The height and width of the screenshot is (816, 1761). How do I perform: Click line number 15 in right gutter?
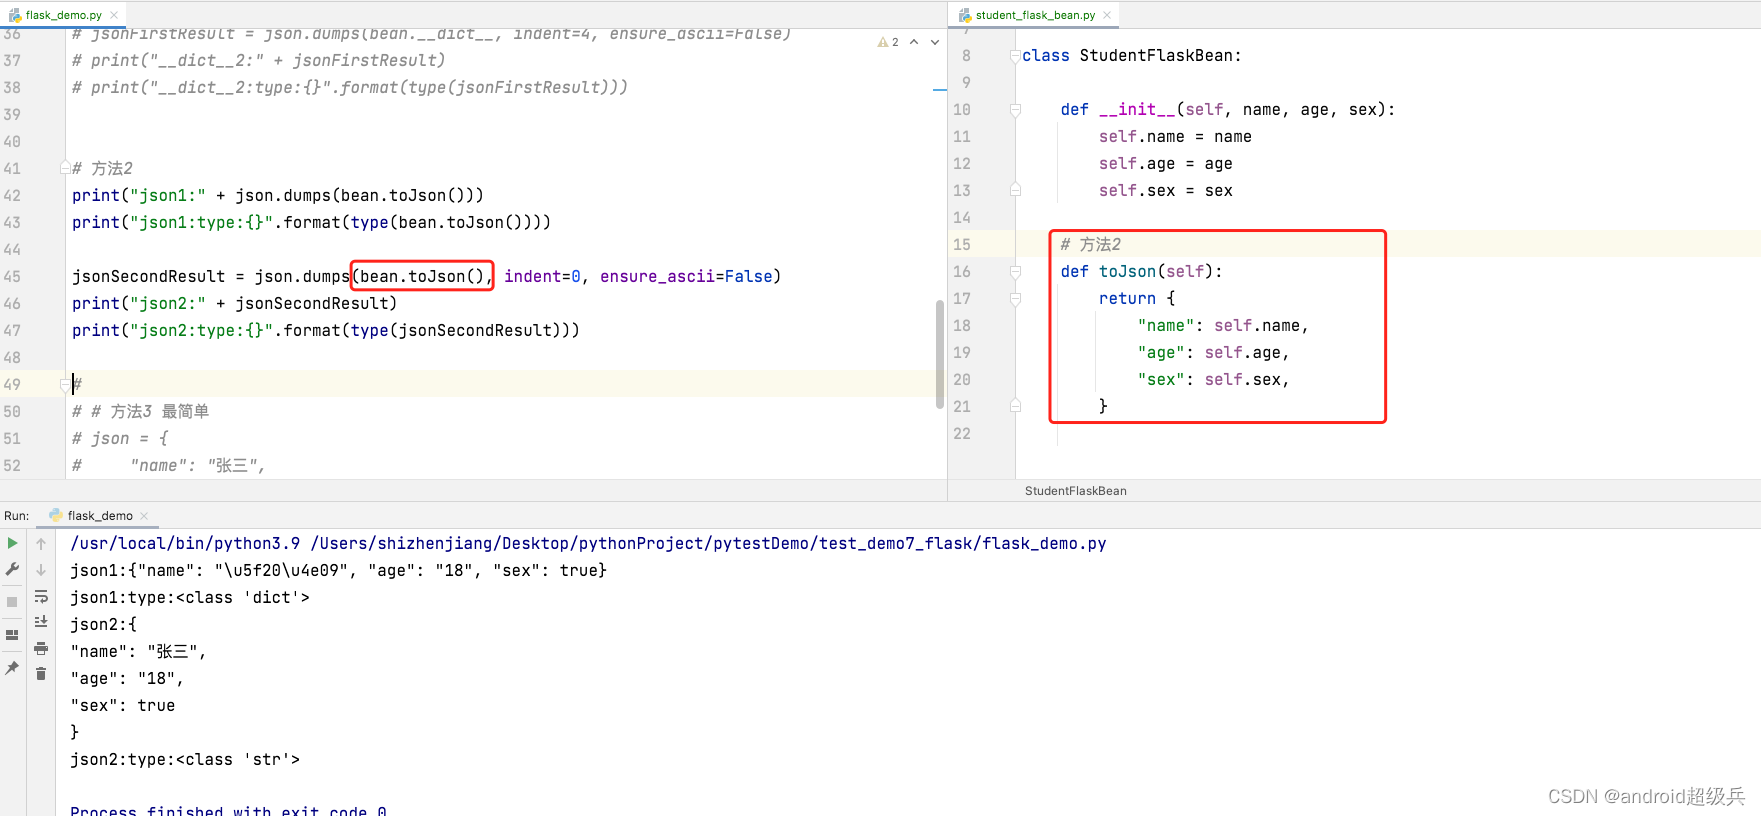tap(962, 244)
